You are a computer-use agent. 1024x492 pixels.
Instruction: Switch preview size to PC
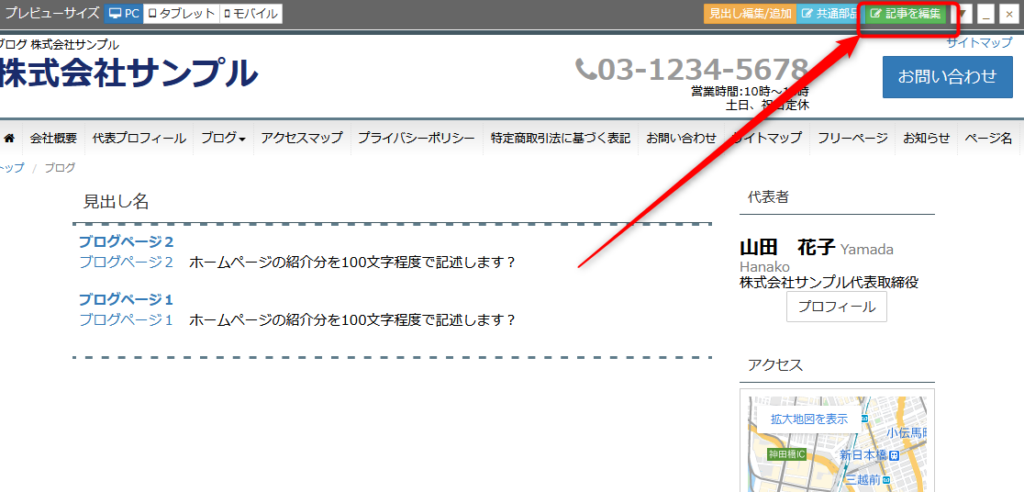[124, 14]
